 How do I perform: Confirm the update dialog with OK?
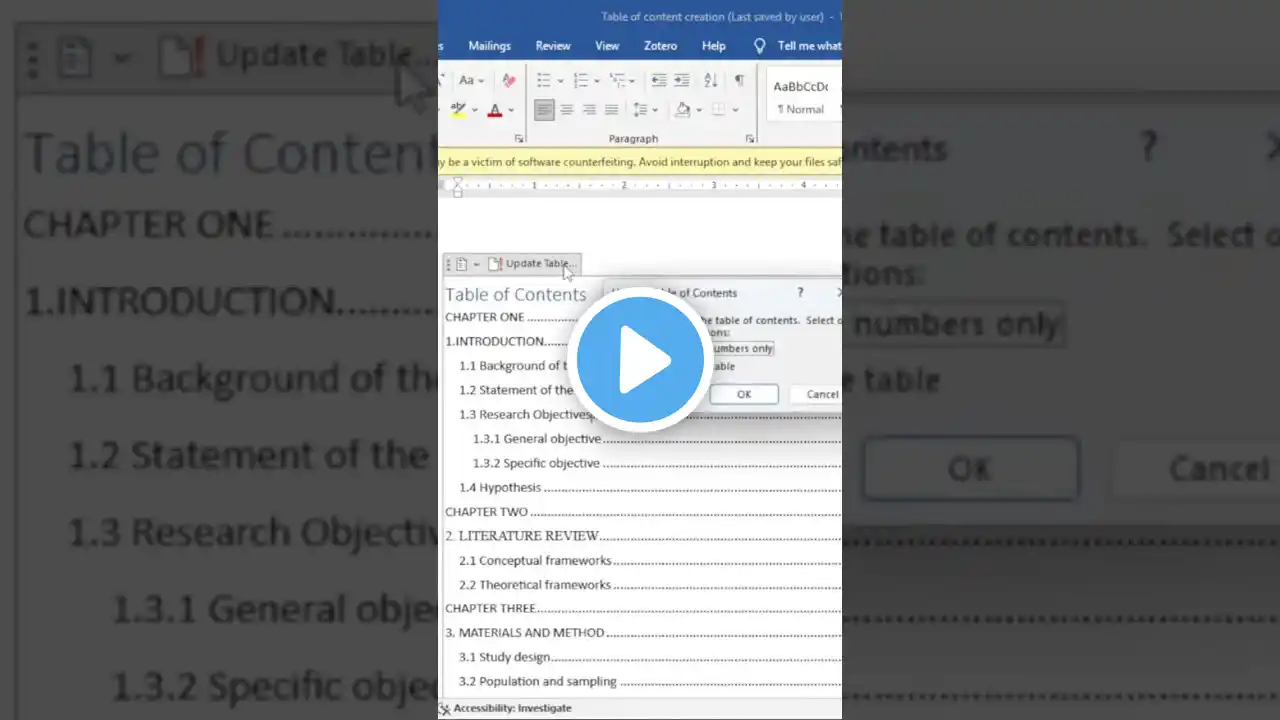[744, 394]
